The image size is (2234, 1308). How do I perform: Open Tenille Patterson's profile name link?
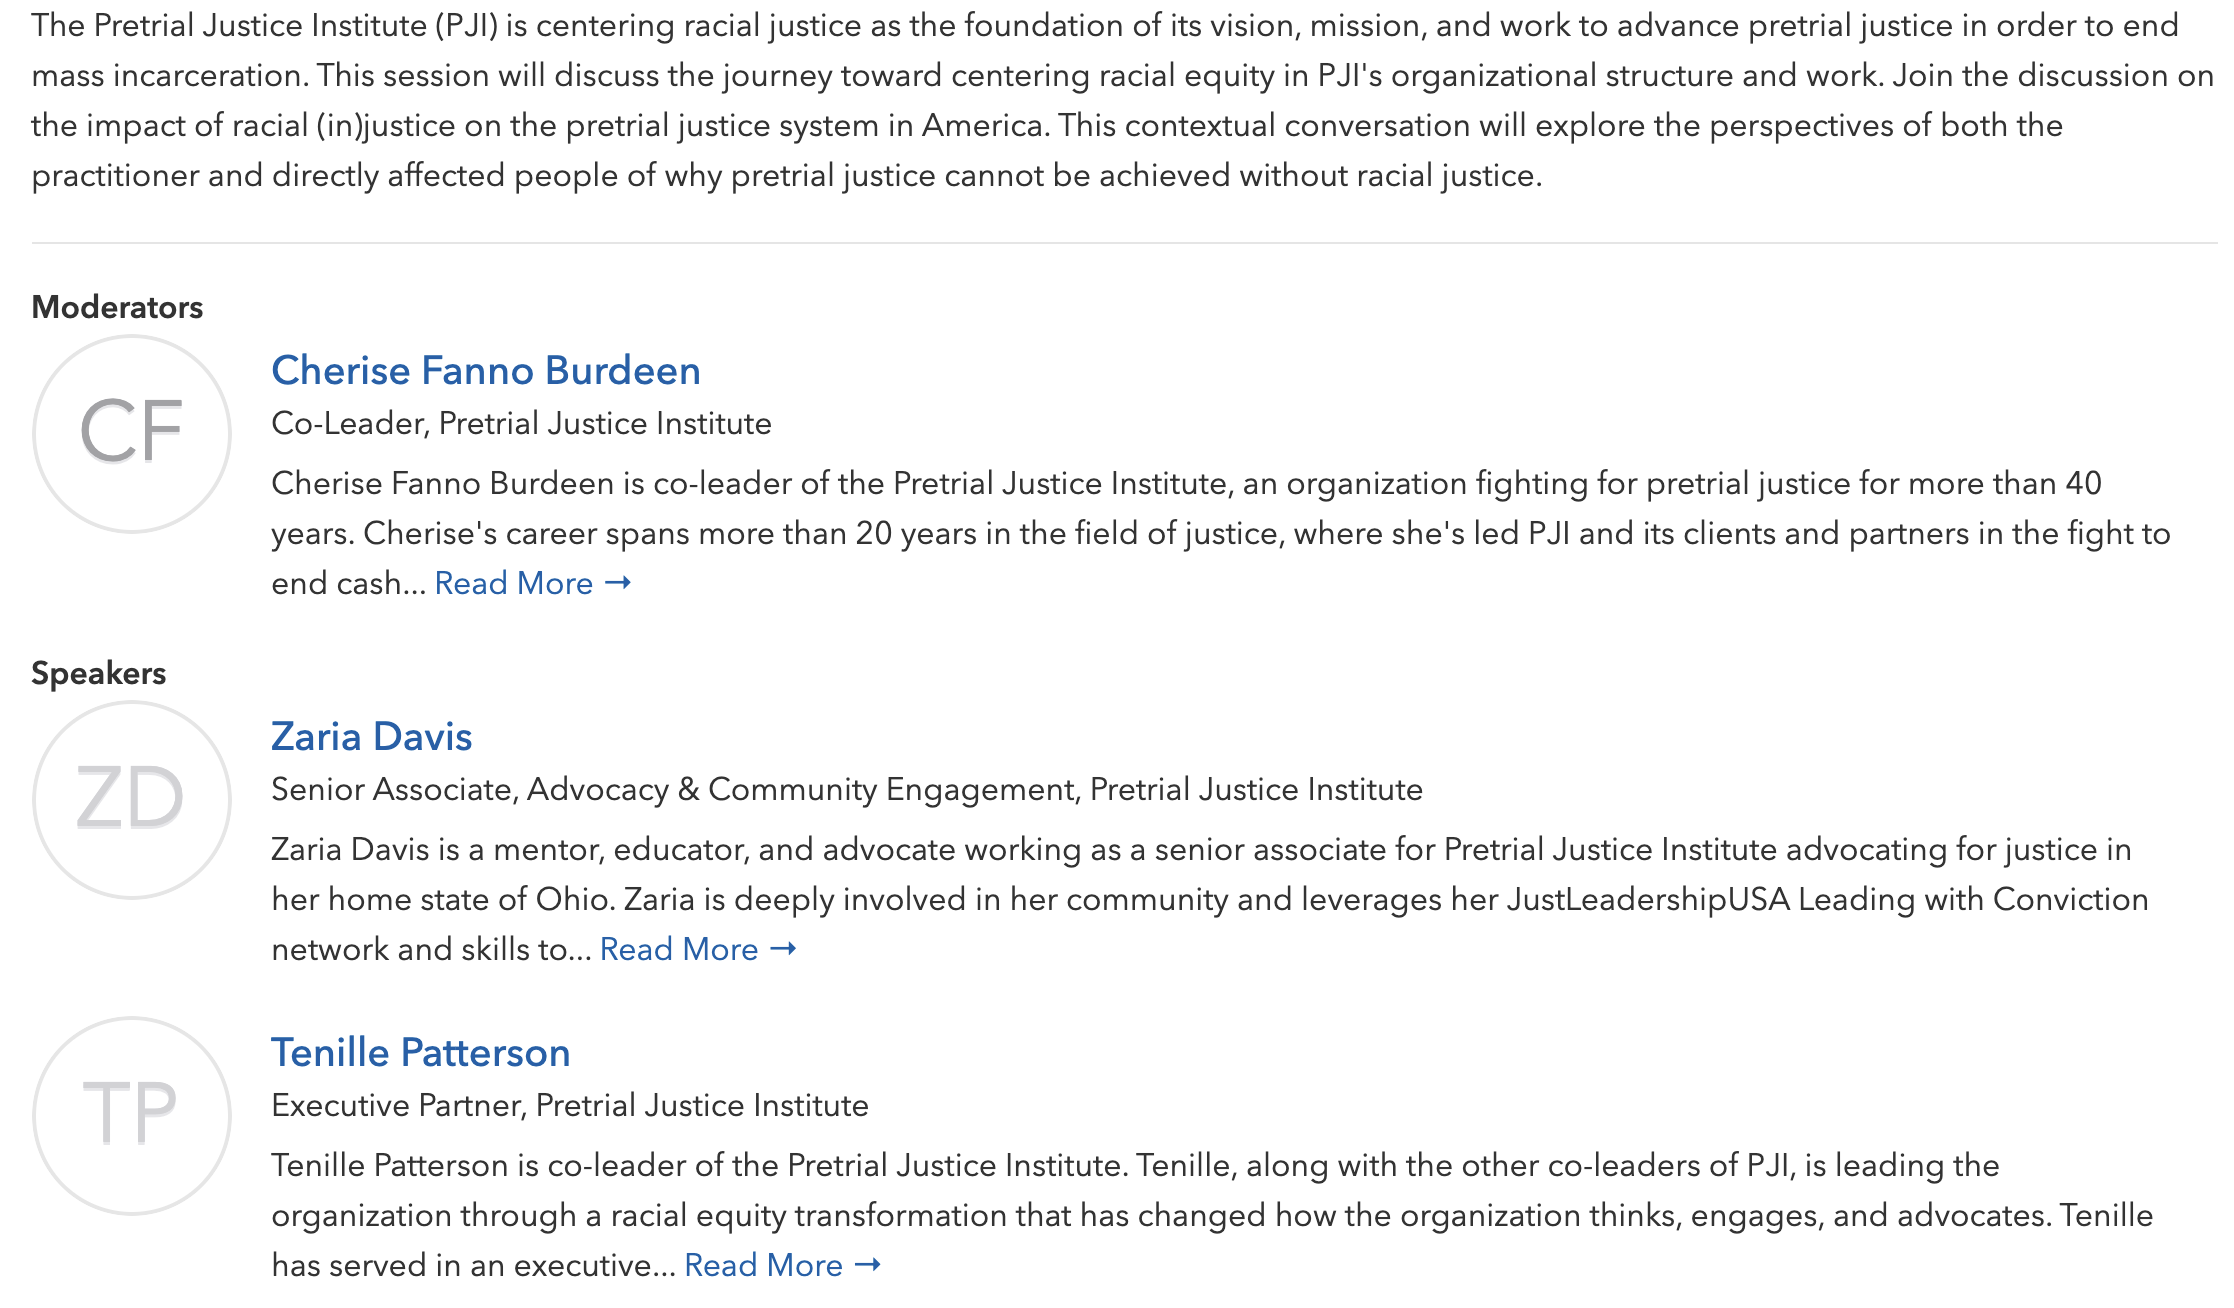(x=421, y=1052)
